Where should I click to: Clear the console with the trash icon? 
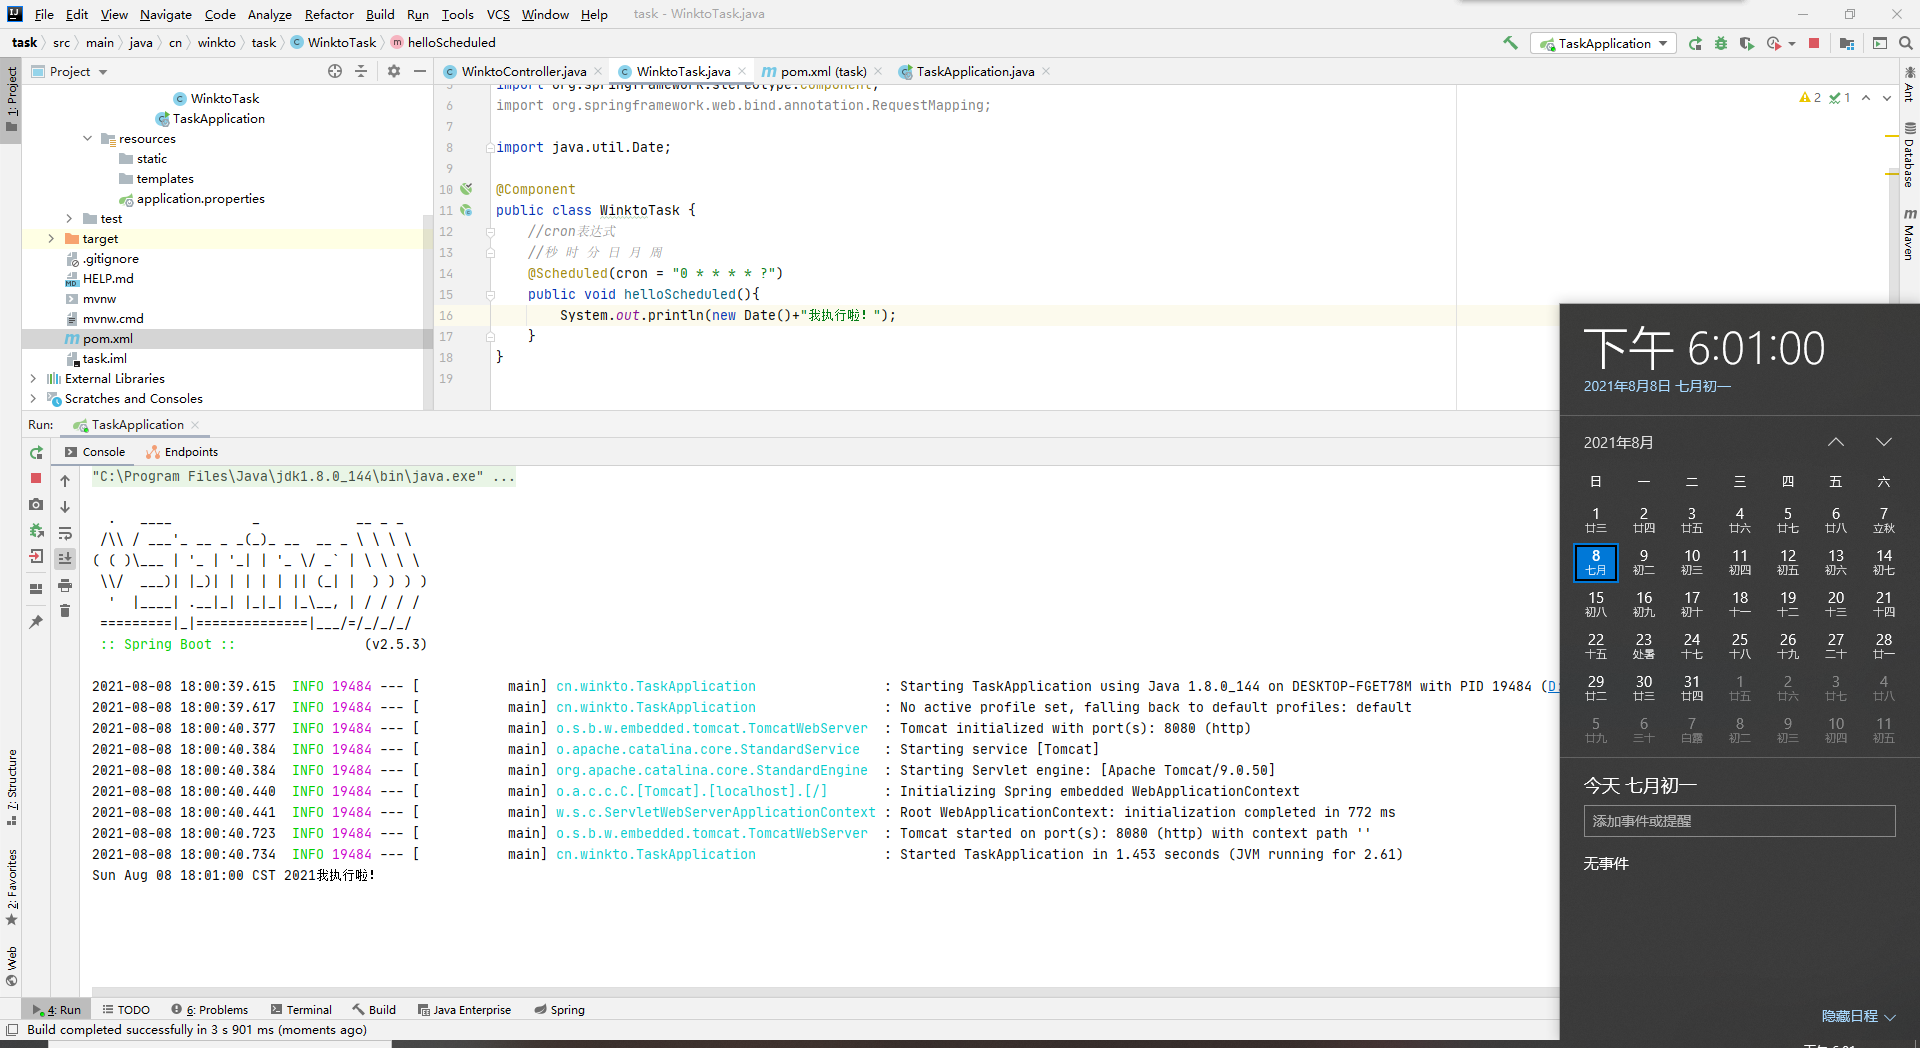tap(65, 611)
